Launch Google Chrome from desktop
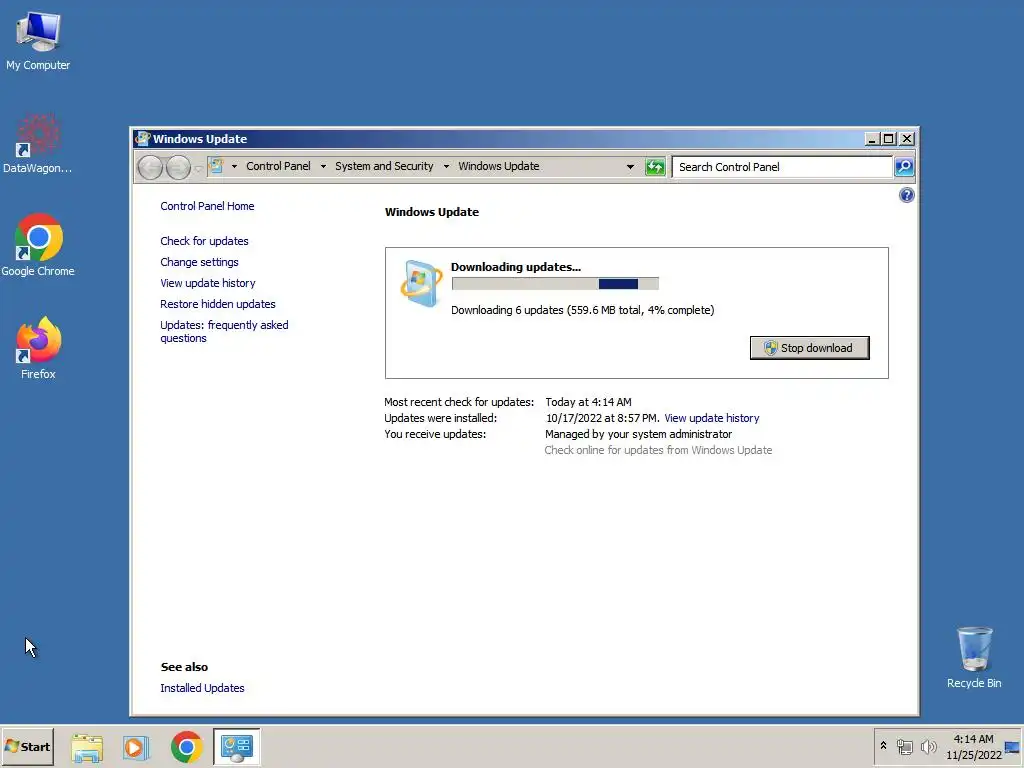 click(x=38, y=246)
